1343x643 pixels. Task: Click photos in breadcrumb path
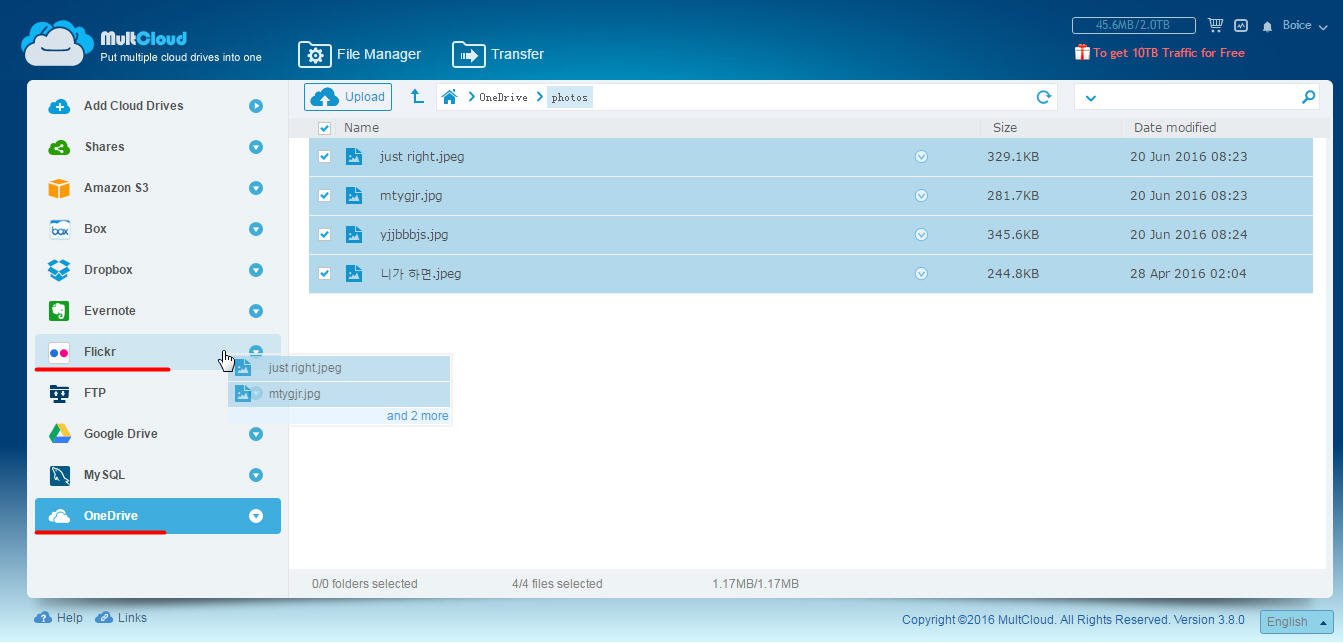click(570, 97)
